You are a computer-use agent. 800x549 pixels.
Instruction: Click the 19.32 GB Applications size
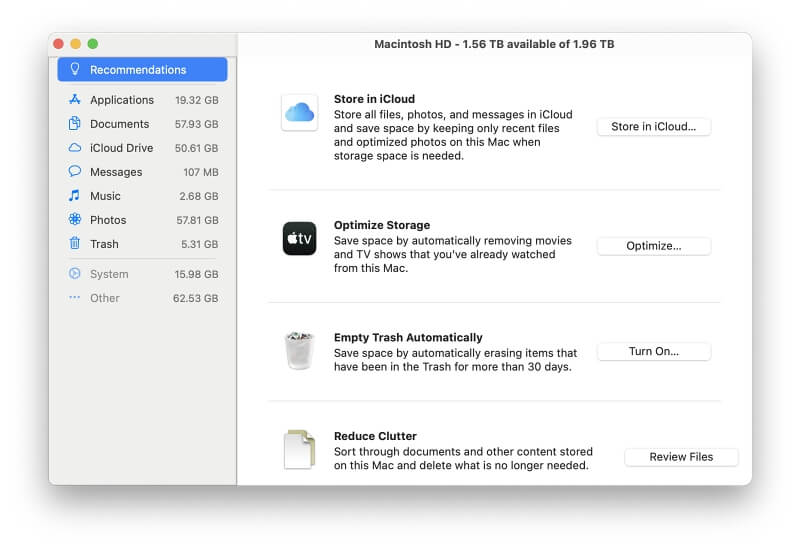(x=197, y=100)
